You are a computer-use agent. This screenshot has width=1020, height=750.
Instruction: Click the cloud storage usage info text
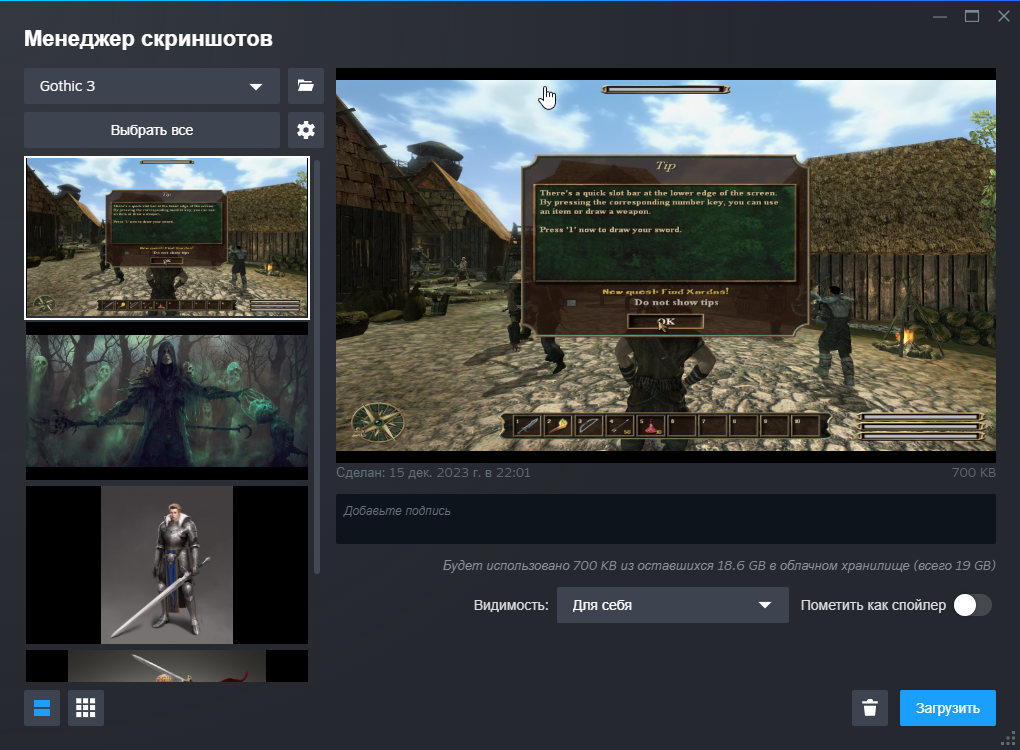click(x=719, y=565)
